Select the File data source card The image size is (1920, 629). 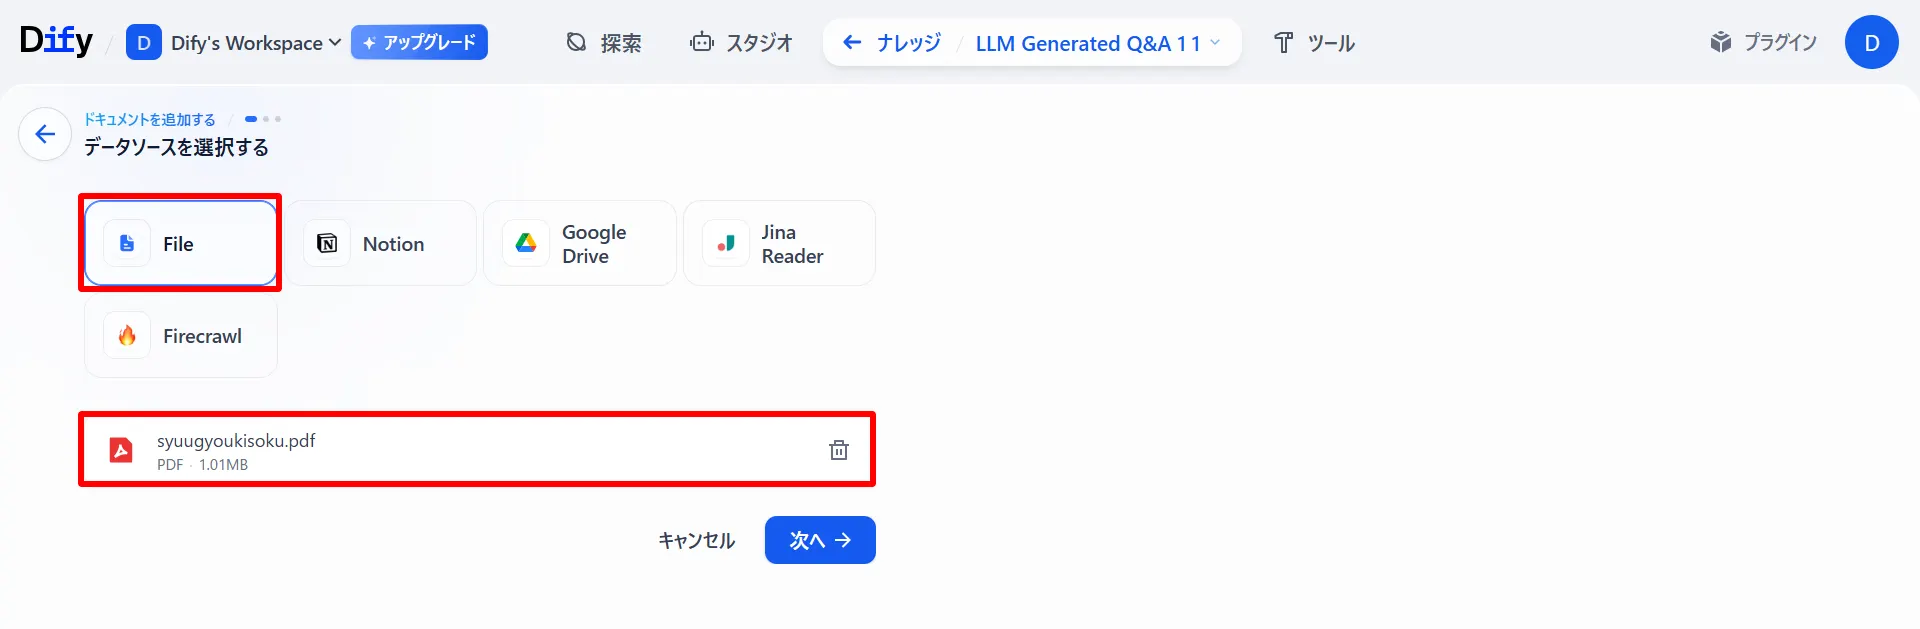[180, 243]
